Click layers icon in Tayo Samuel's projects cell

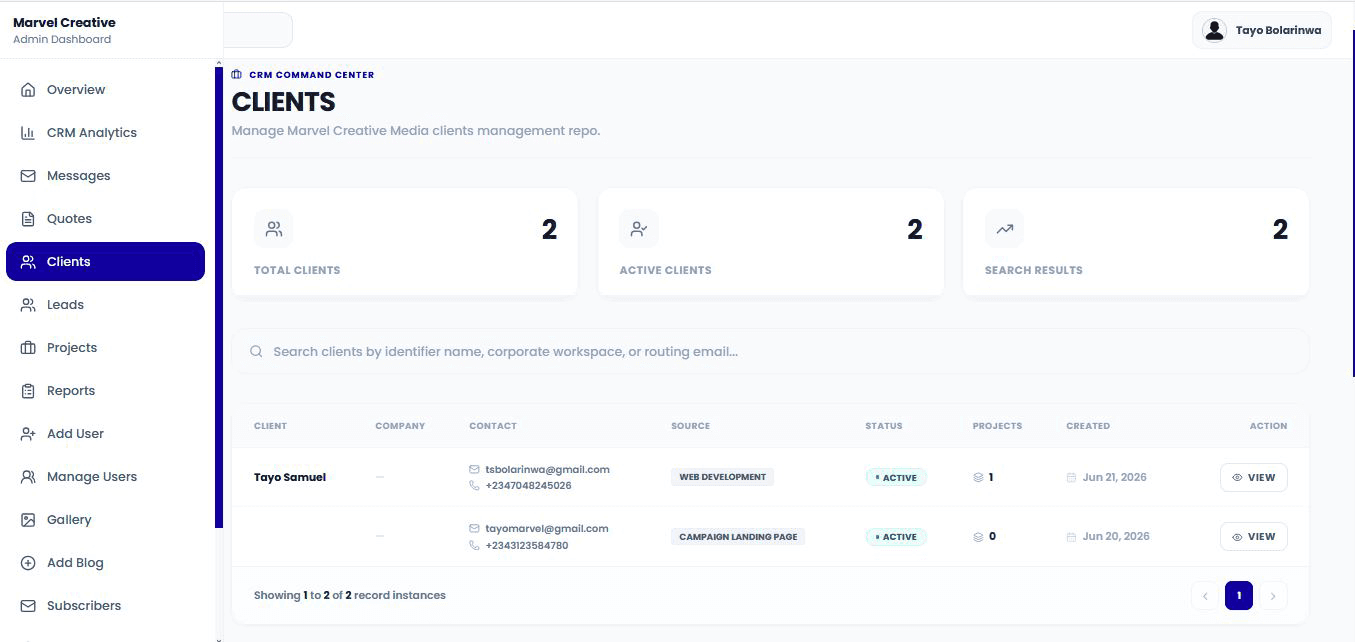click(x=978, y=478)
